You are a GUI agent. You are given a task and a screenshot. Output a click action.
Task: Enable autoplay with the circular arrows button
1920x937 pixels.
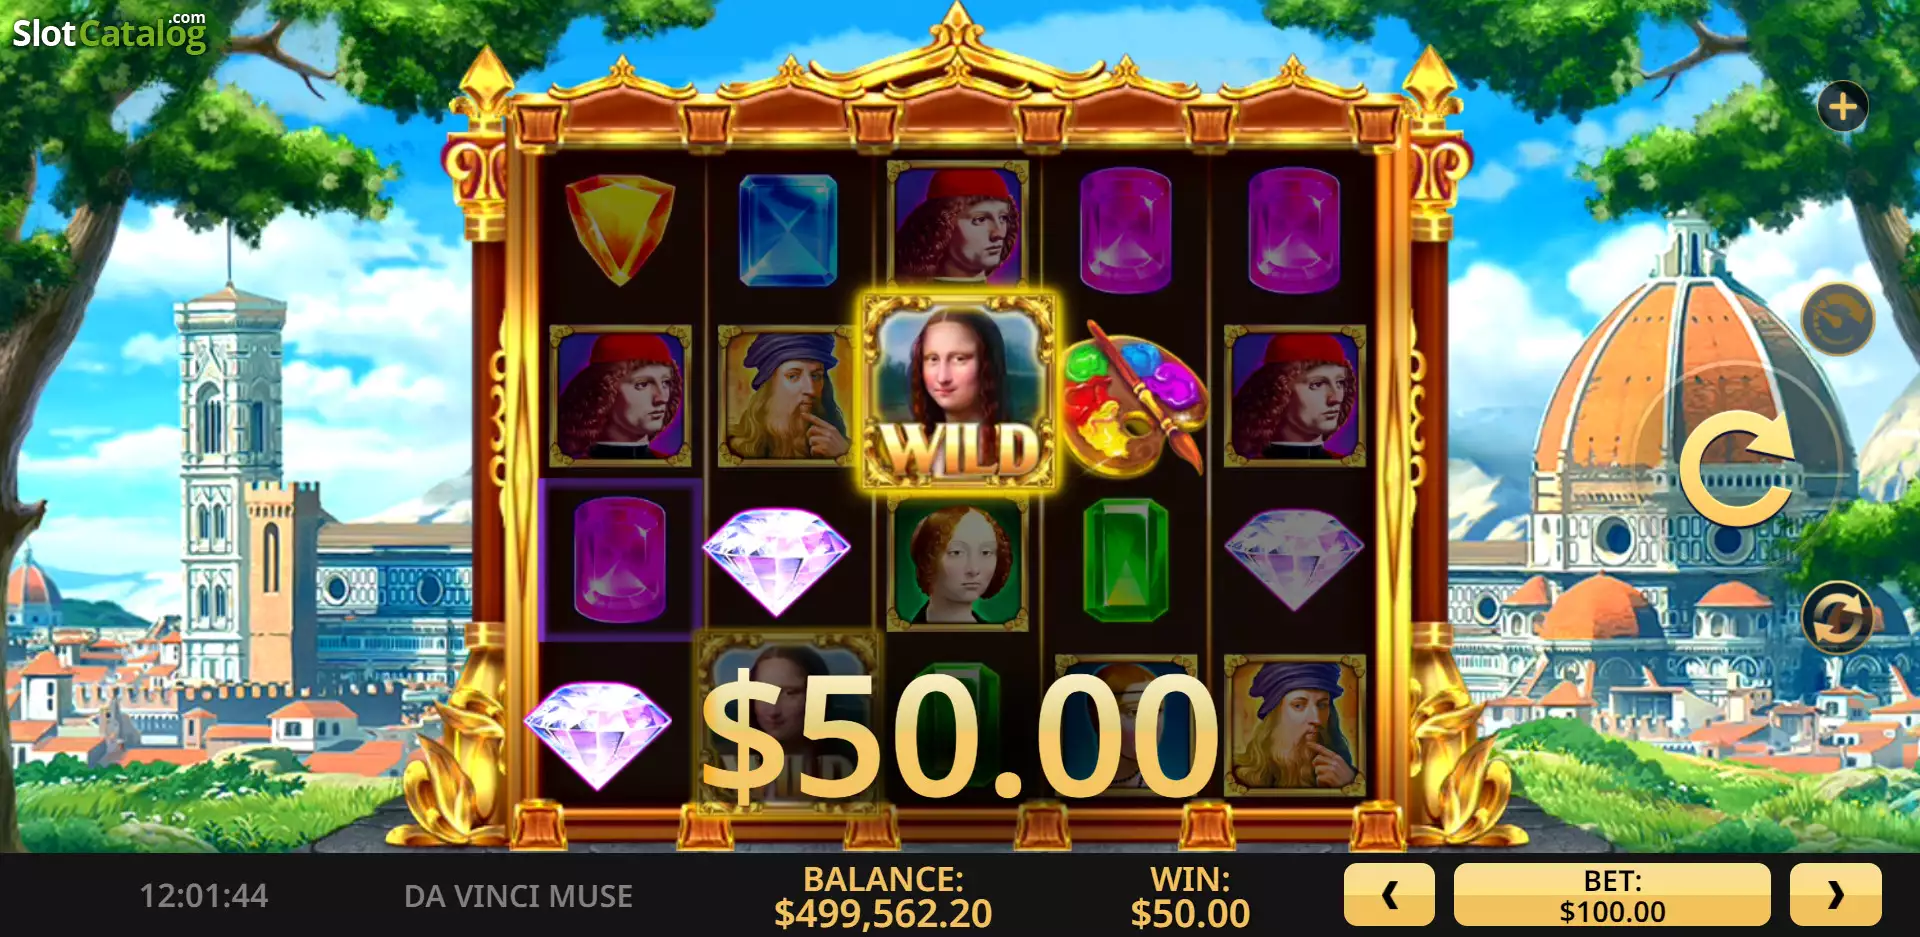1837,617
